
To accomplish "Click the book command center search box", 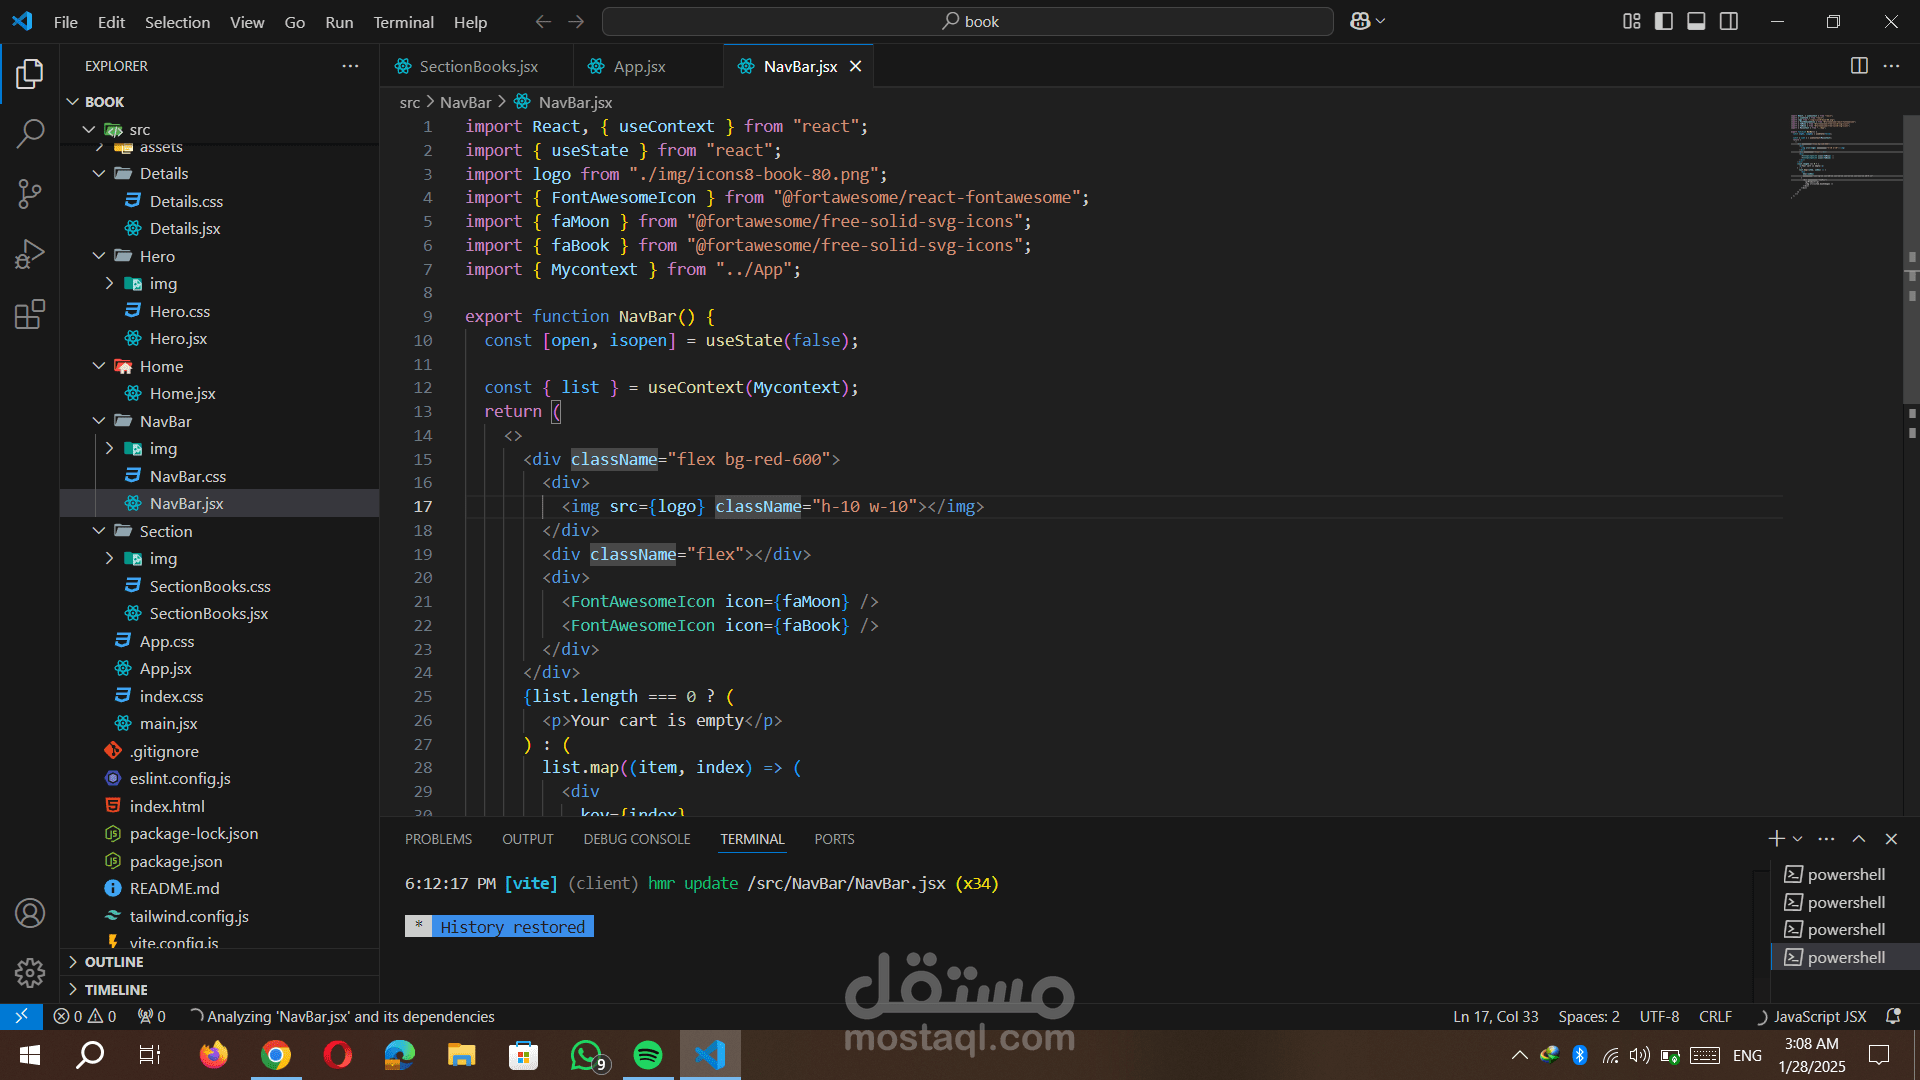I will pyautogui.click(x=967, y=21).
